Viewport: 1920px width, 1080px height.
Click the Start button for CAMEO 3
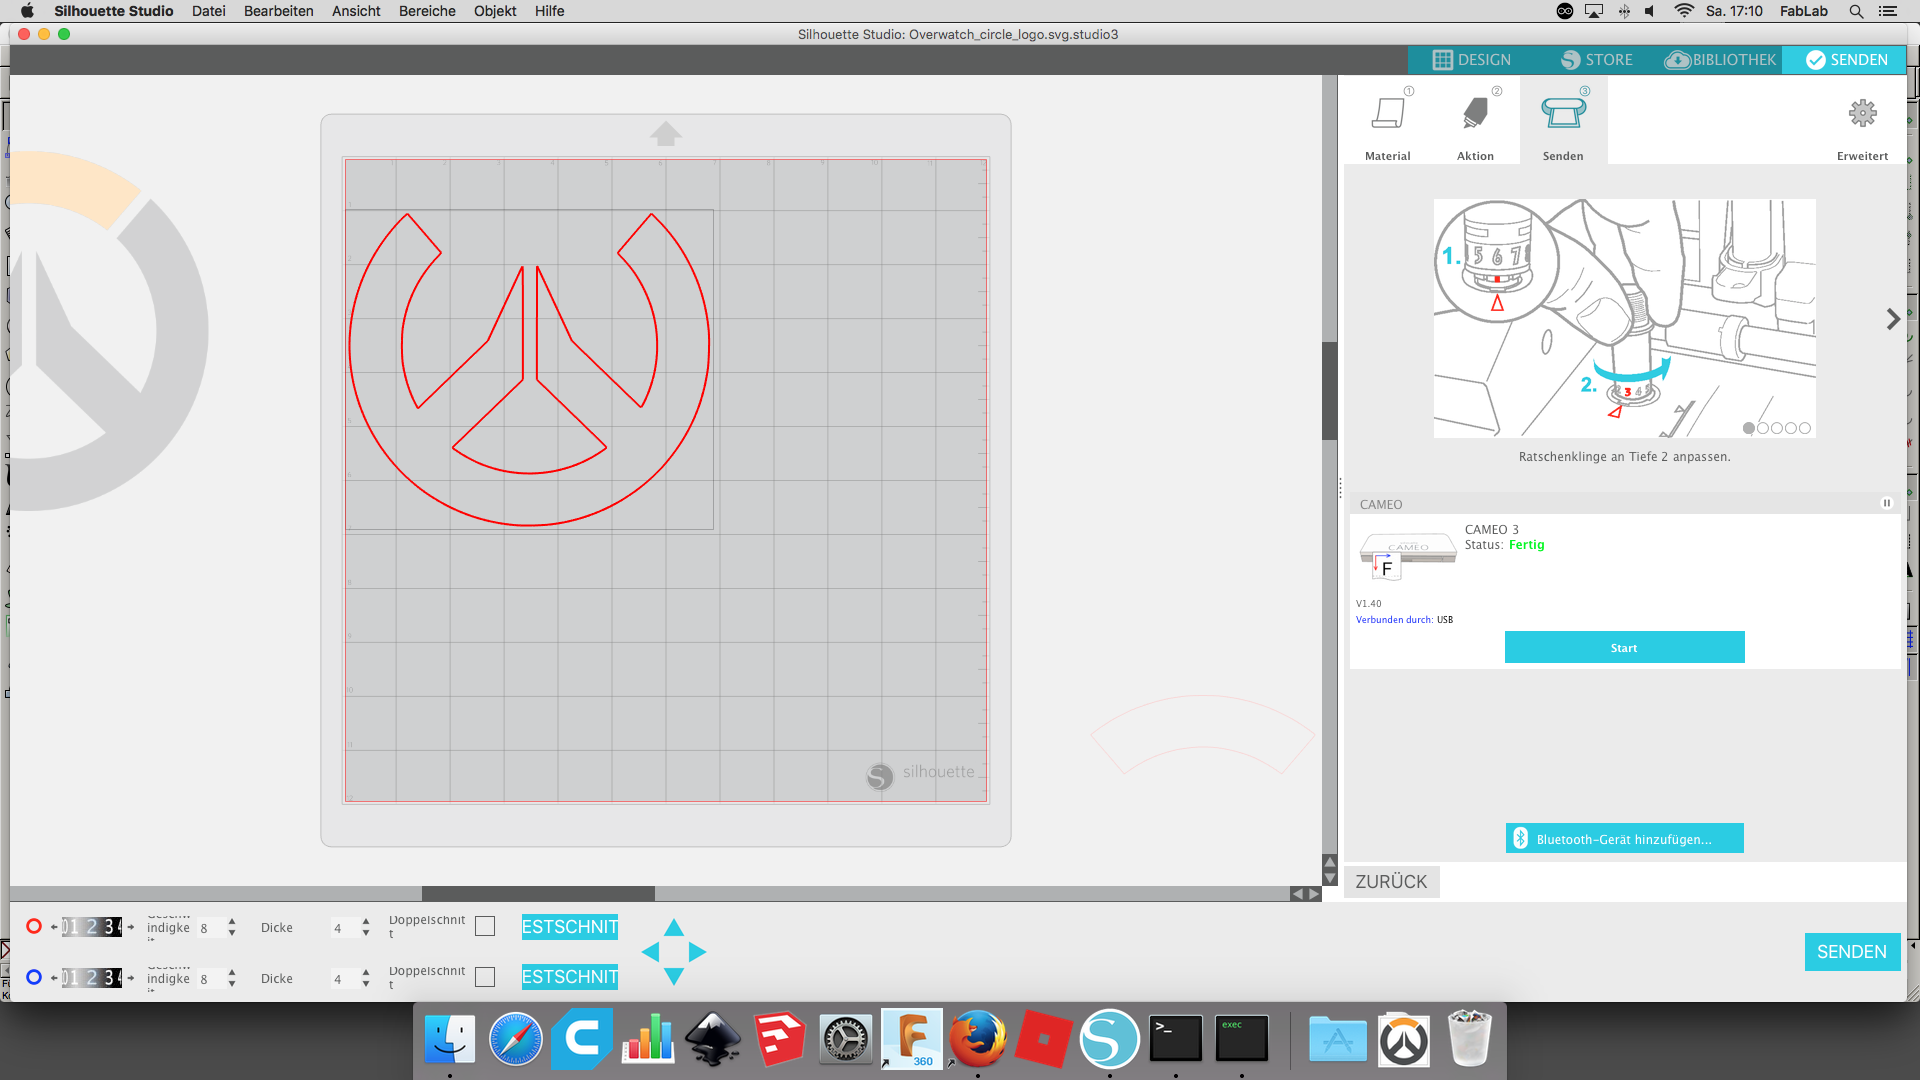click(x=1624, y=647)
